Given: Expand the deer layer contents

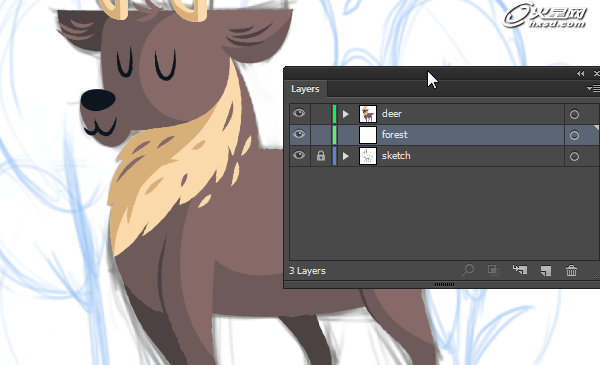Looking at the screenshot, I should (346, 114).
